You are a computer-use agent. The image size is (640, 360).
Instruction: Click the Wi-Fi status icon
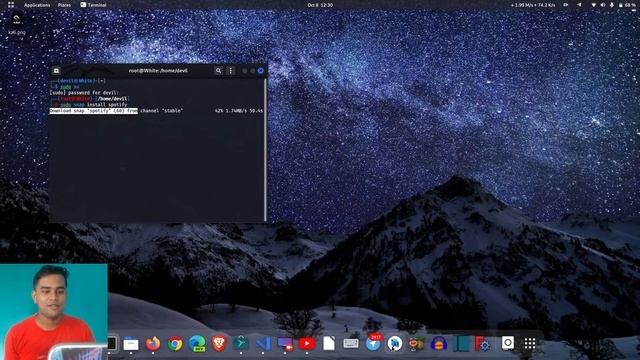[593, 5]
